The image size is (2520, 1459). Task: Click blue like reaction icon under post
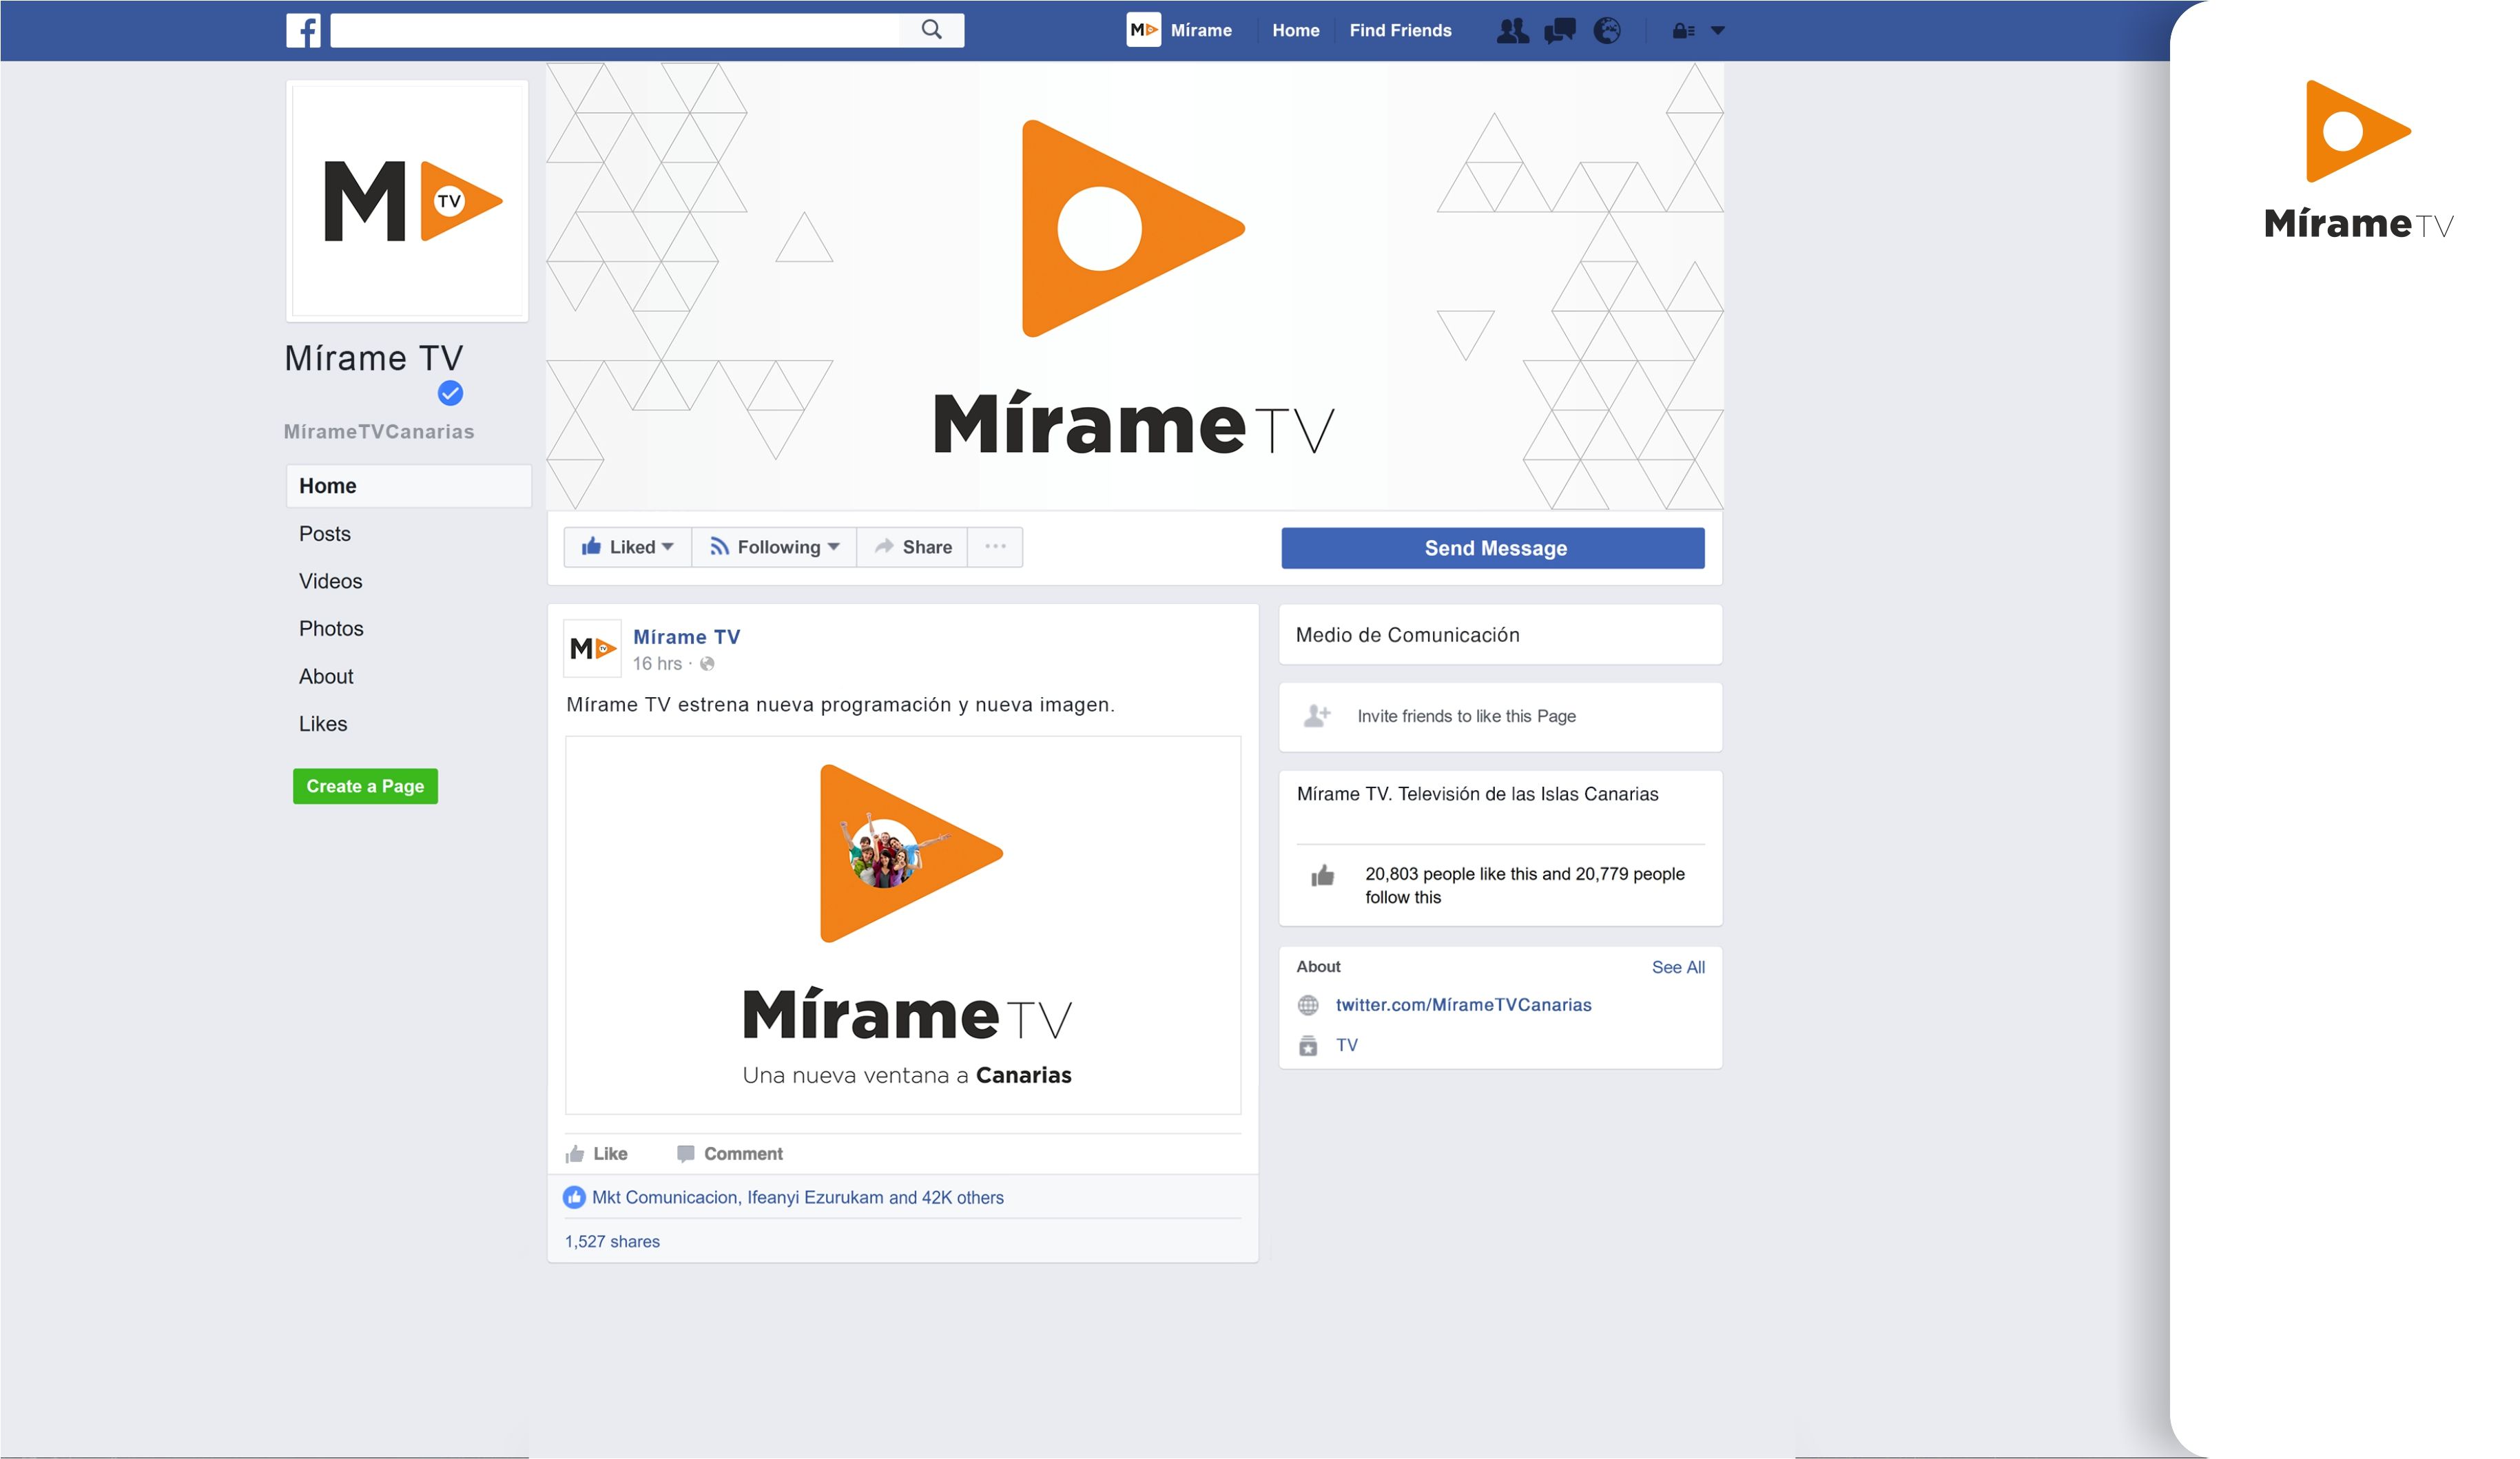(x=574, y=1198)
